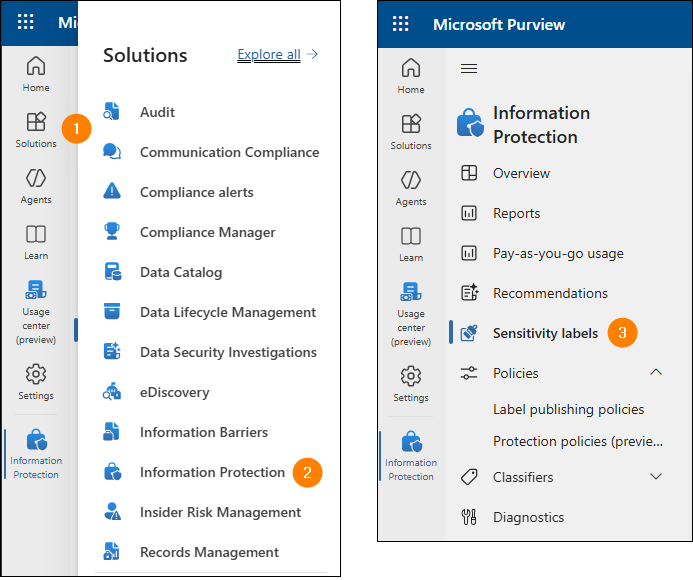The height and width of the screenshot is (580, 693).
Task: Expand the Classifiers section chevron
Action: pos(656,477)
